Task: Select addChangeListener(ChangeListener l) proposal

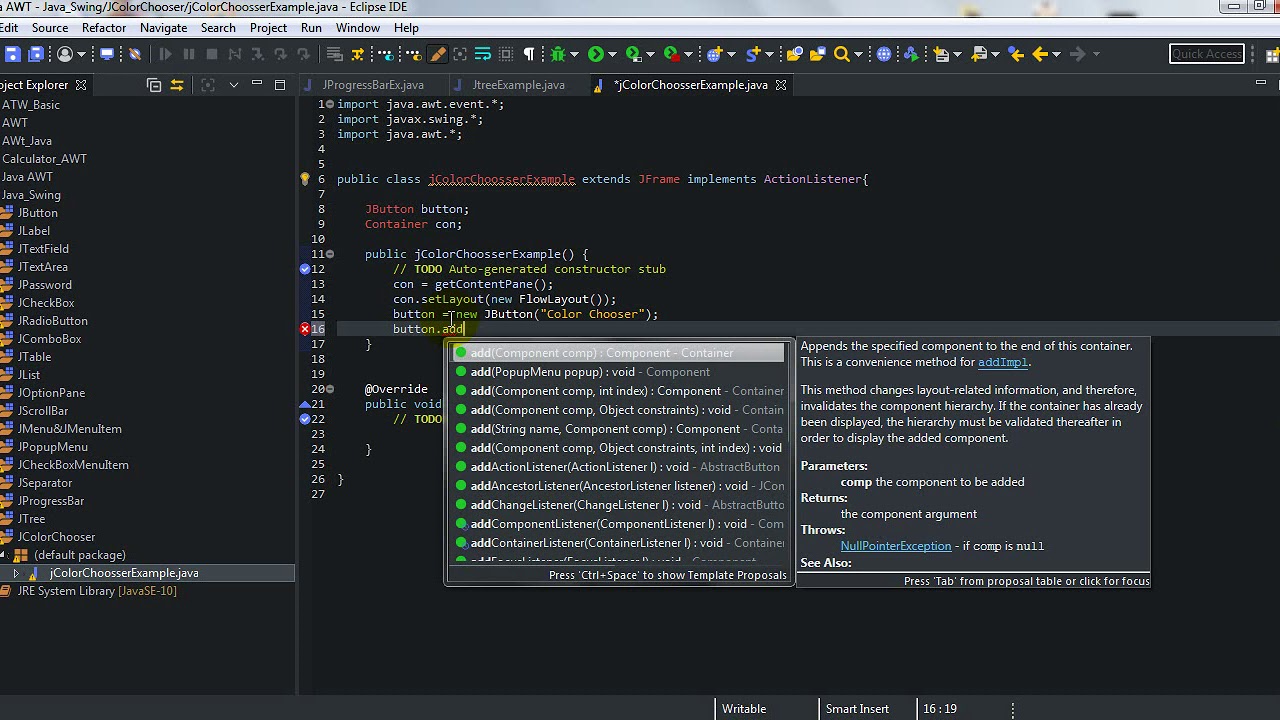Action: (618, 505)
